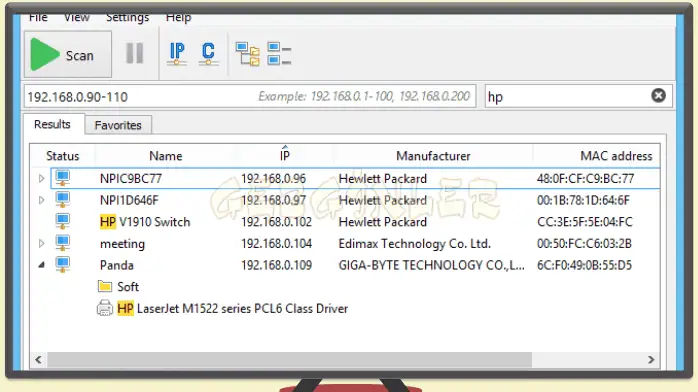Click the HP LaserJet printer icon
This screenshot has height=392, width=698.
pos(105,308)
